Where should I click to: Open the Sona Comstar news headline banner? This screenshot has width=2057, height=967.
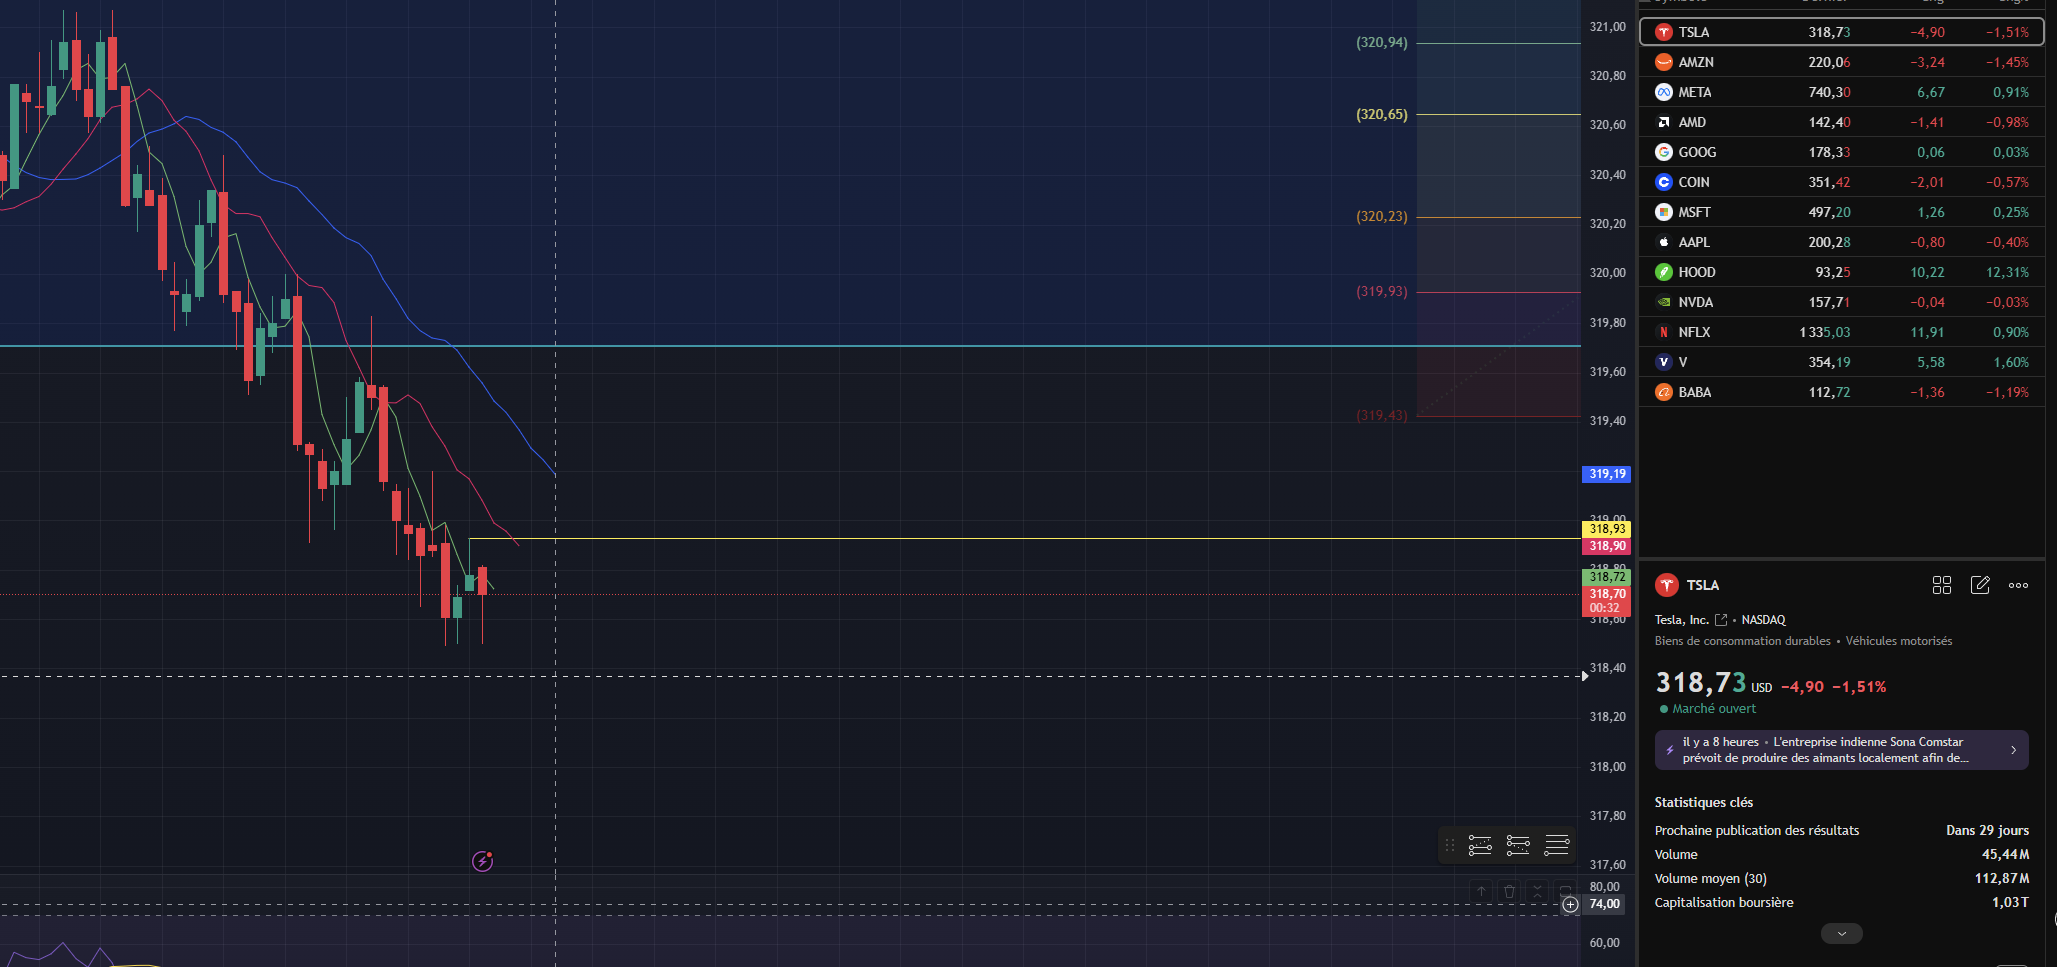pyautogui.click(x=1842, y=750)
